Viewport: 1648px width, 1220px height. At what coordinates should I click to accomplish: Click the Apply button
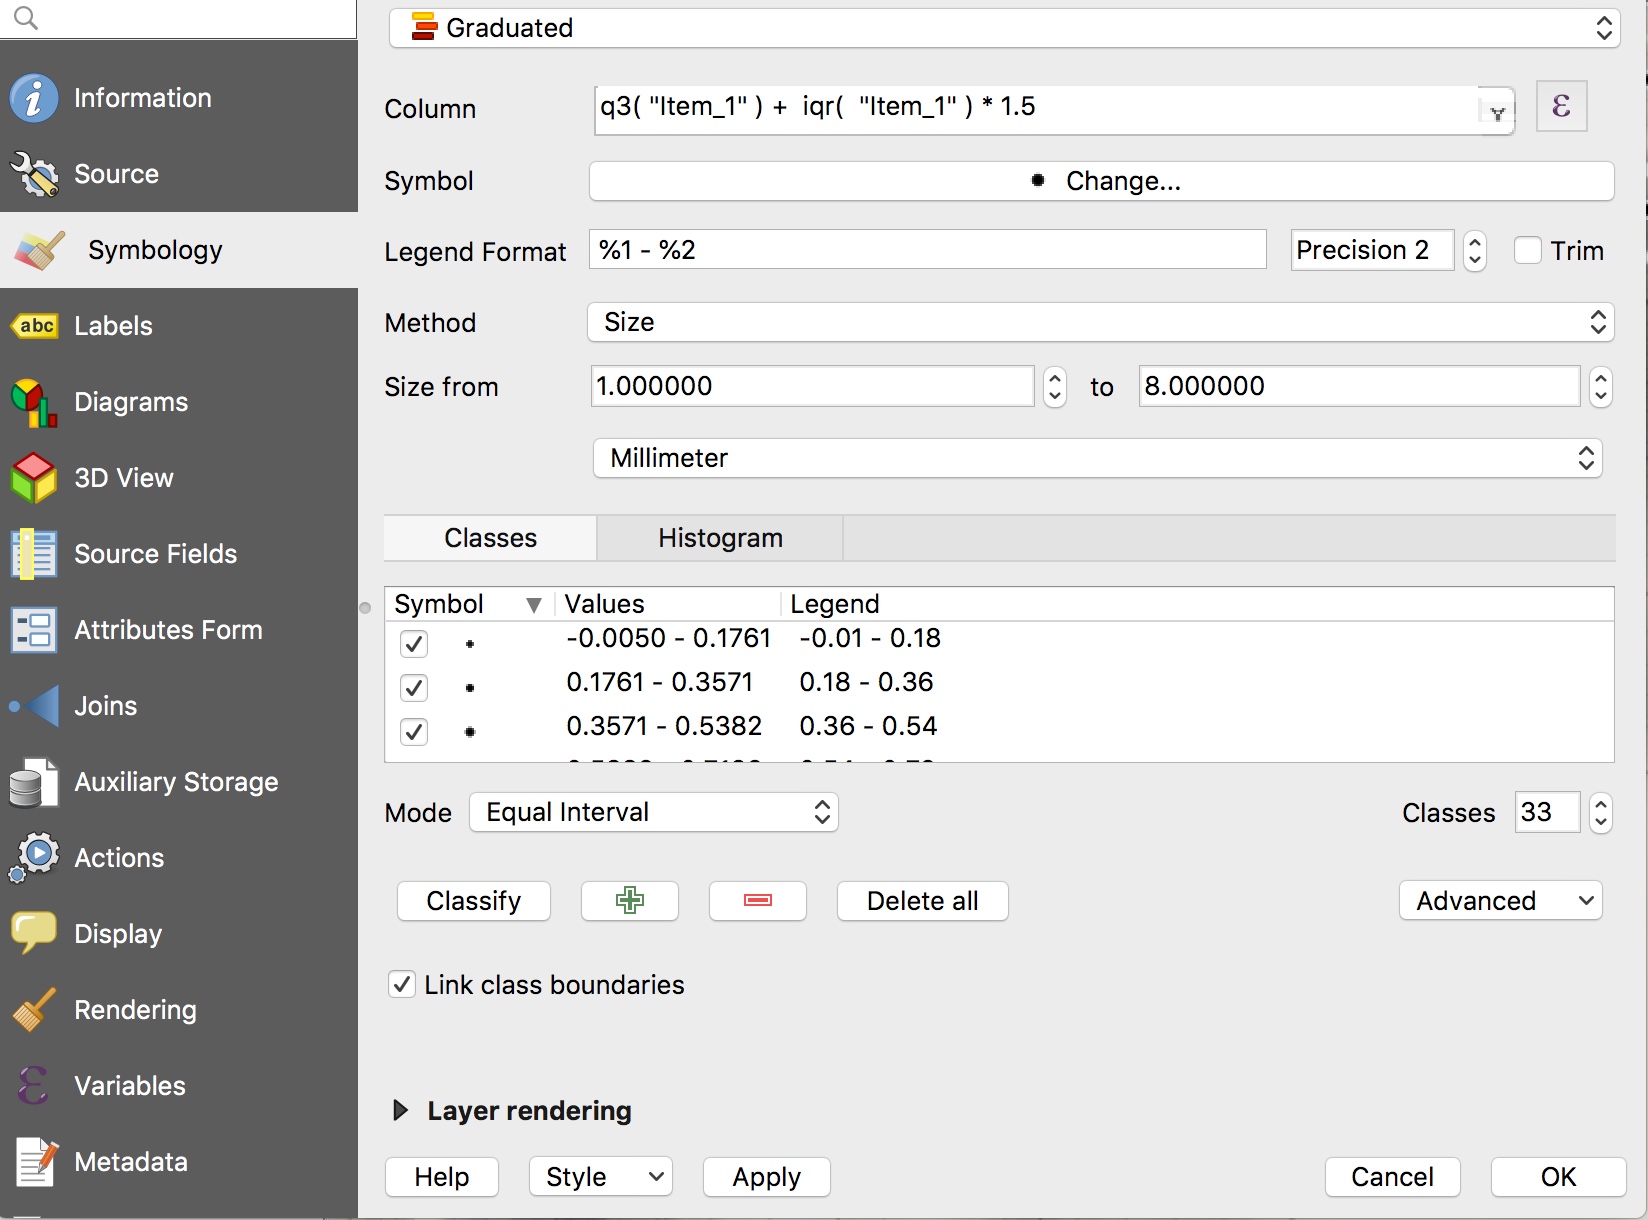tap(767, 1177)
